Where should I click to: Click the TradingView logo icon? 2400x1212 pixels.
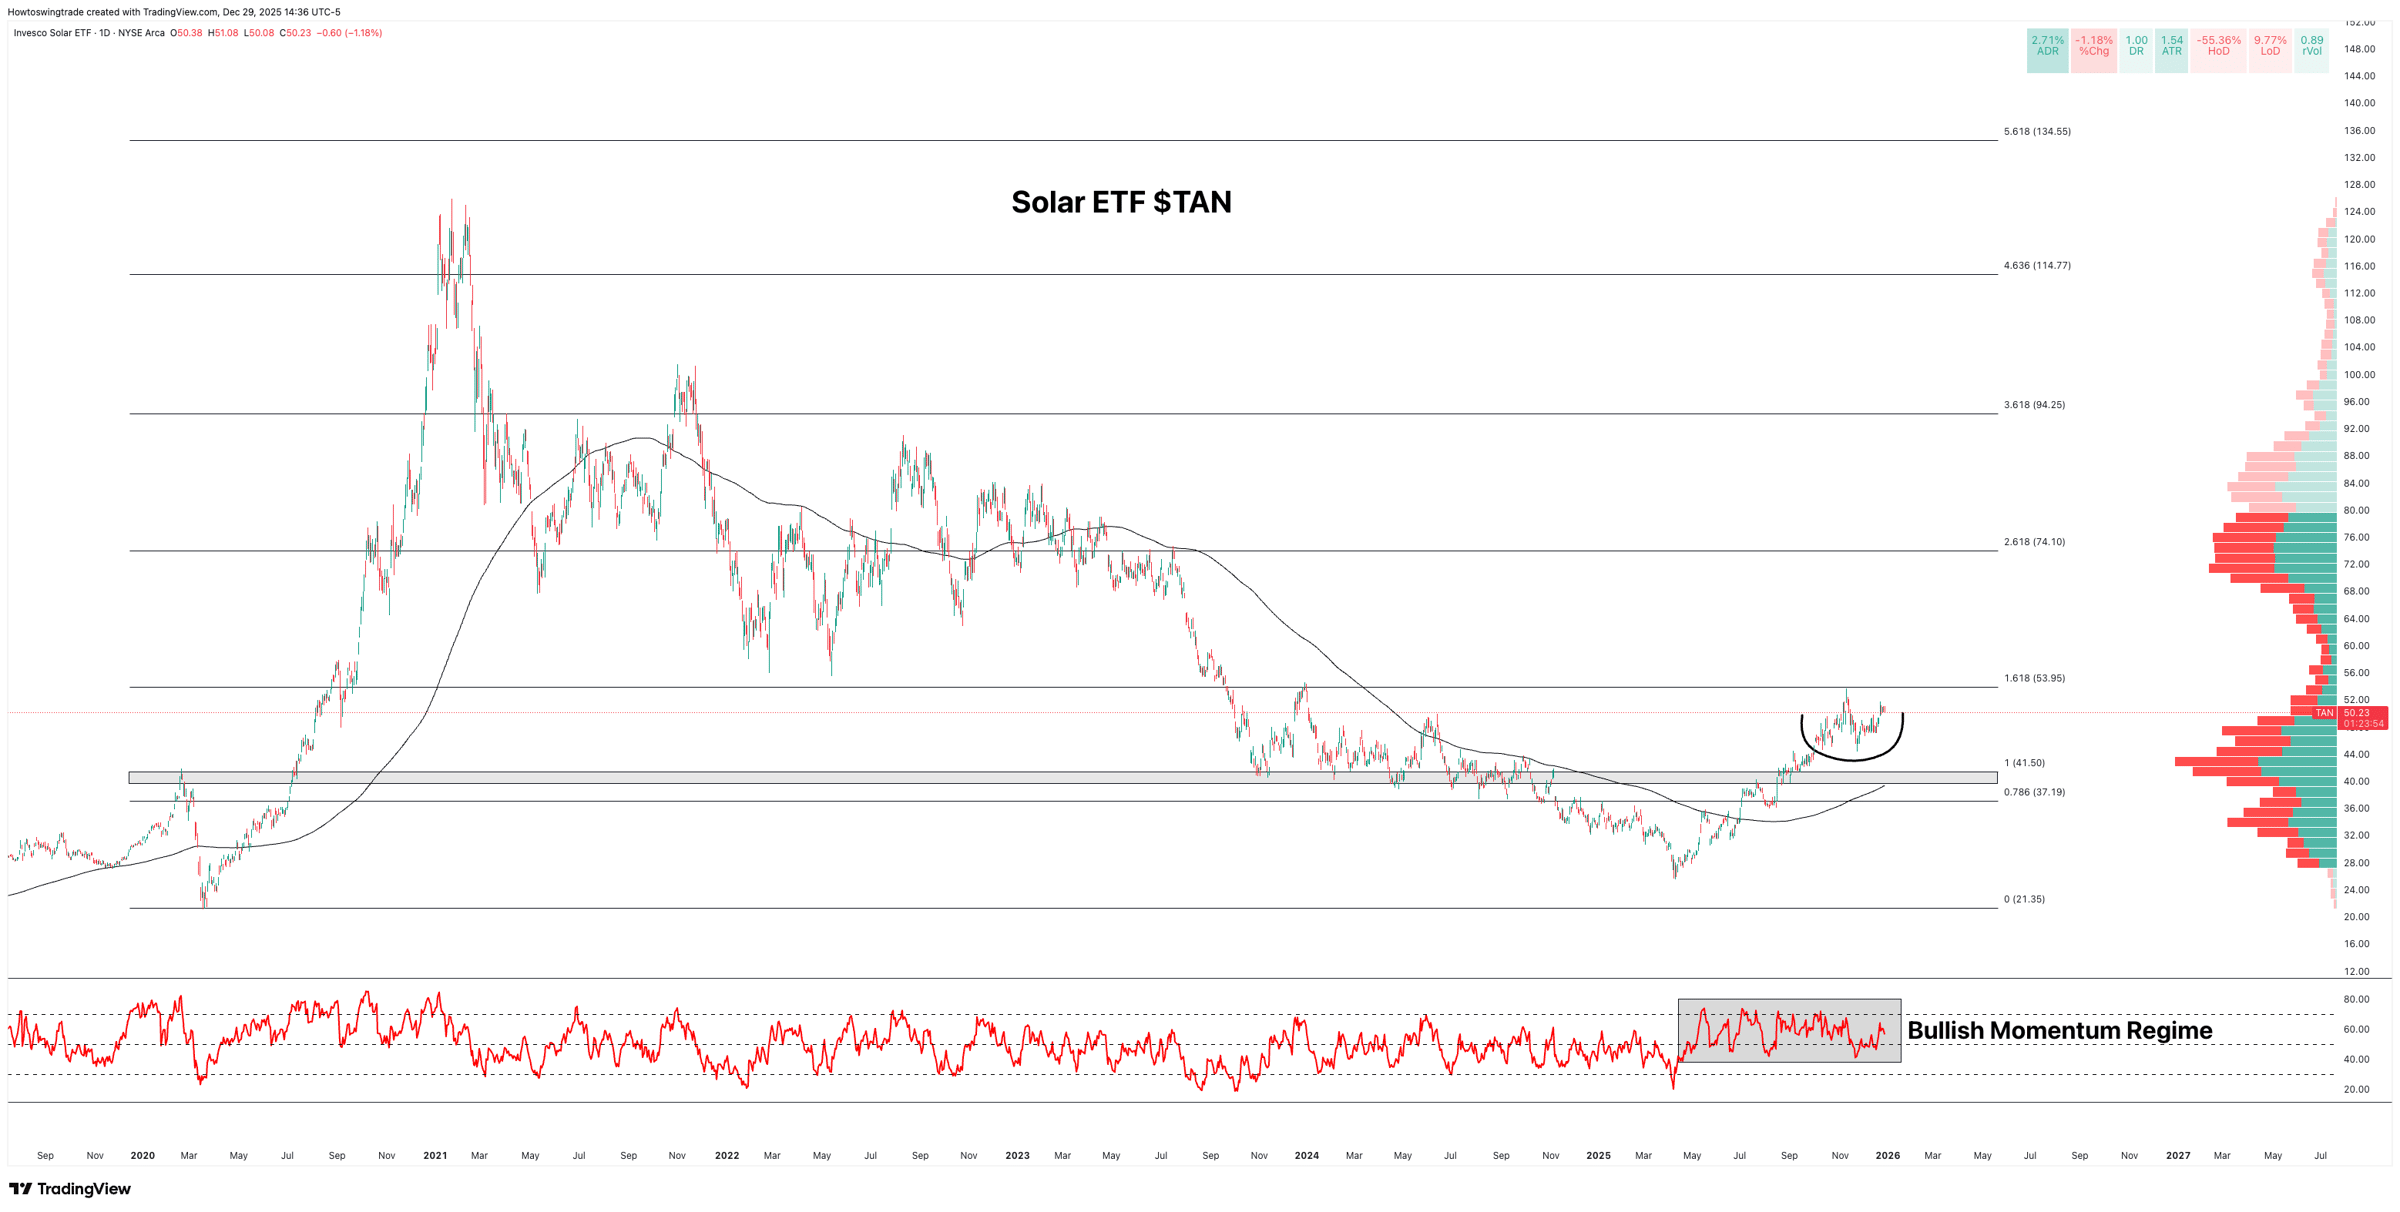coord(20,1189)
